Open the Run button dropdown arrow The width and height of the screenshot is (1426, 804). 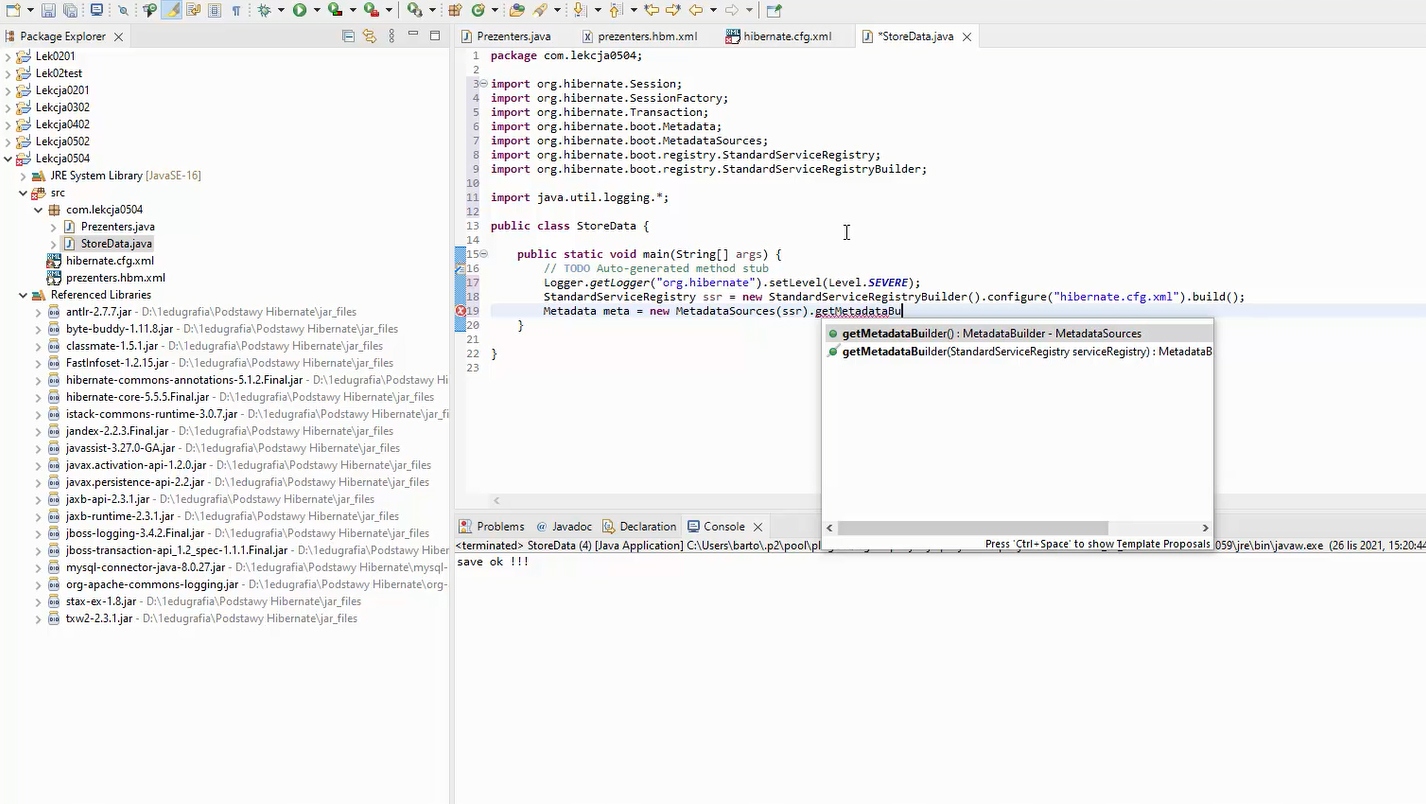click(x=317, y=10)
